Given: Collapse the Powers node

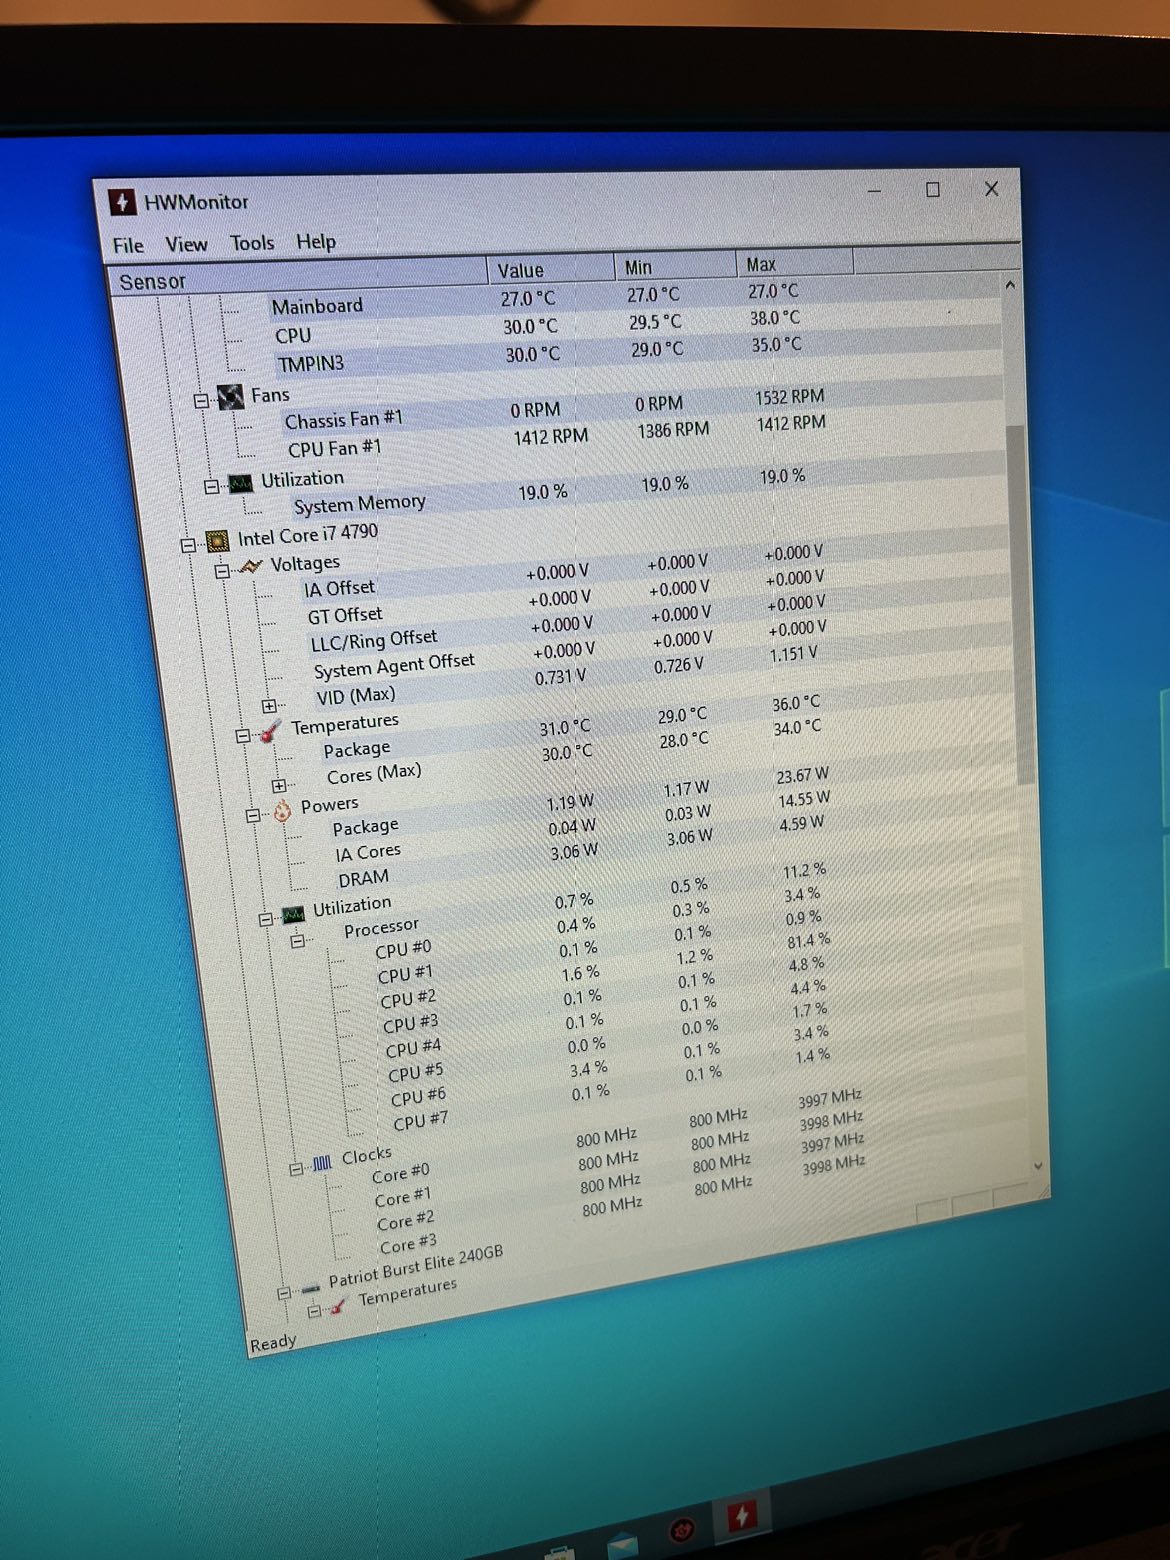Looking at the screenshot, I should point(253,815).
